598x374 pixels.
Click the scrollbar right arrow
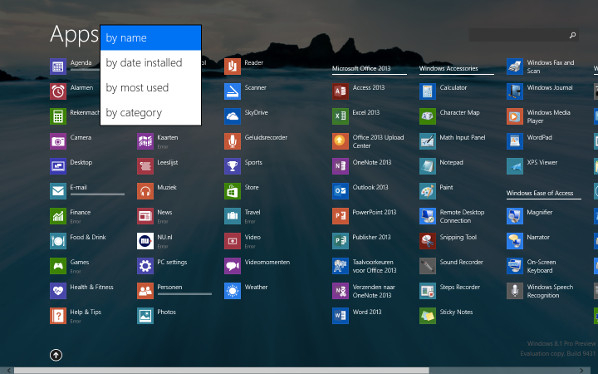581,370
